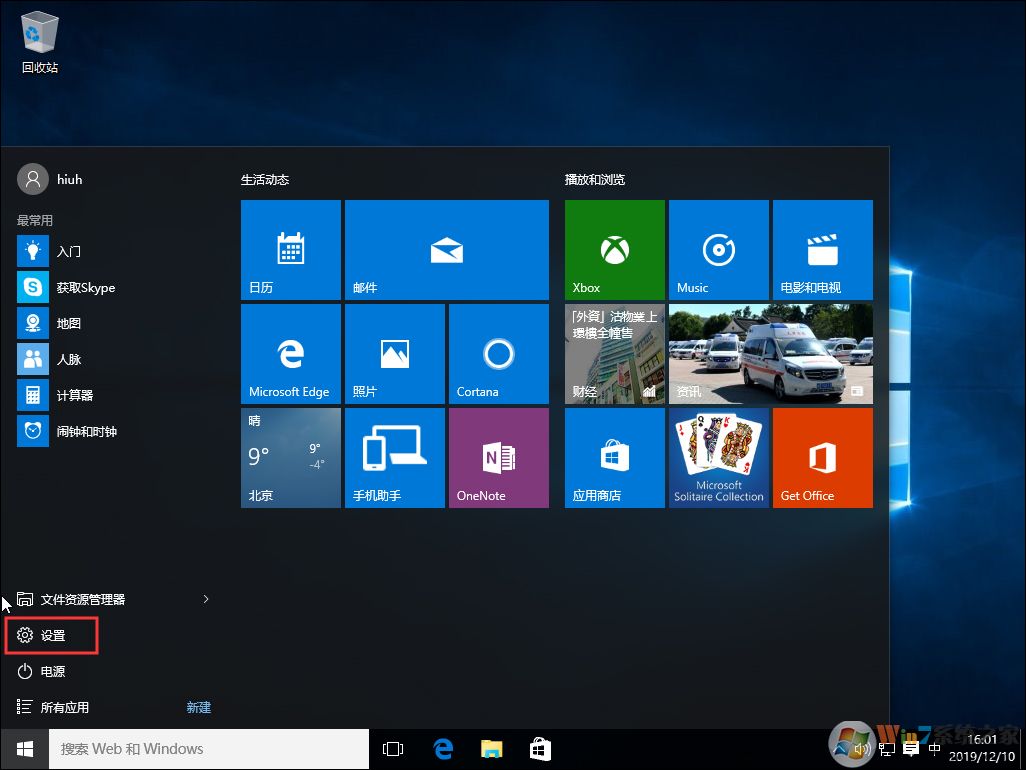The width and height of the screenshot is (1026, 770).
Task: Open the volume control in system tray
Action: pyautogui.click(x=862, y=748)
